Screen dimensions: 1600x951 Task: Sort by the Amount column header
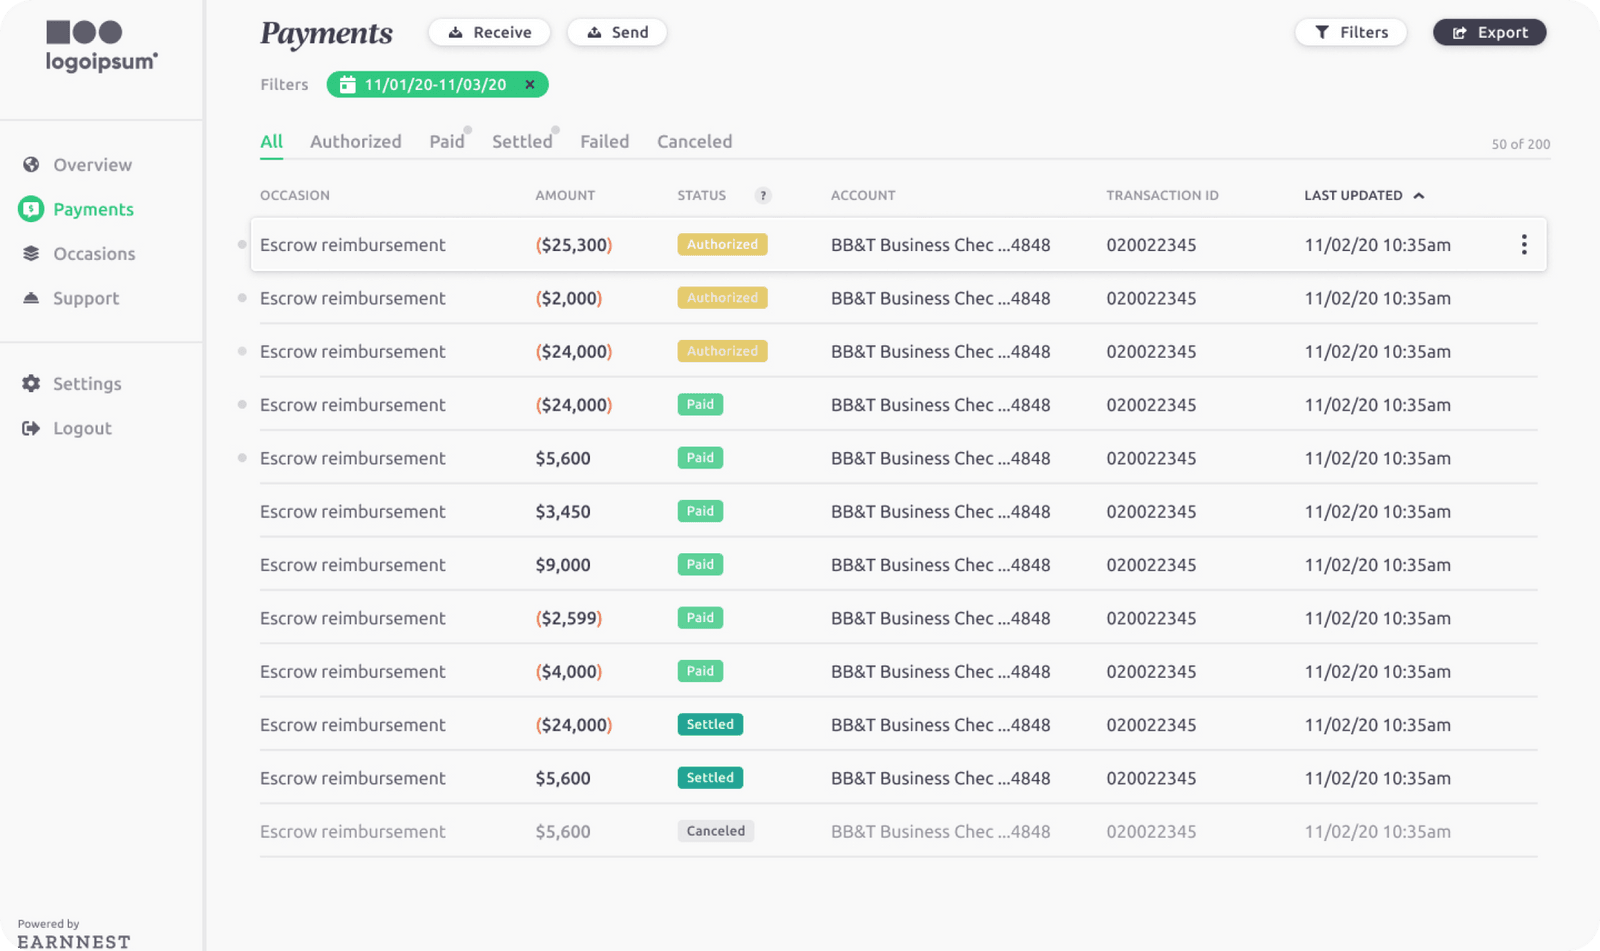tap(565, 196)
